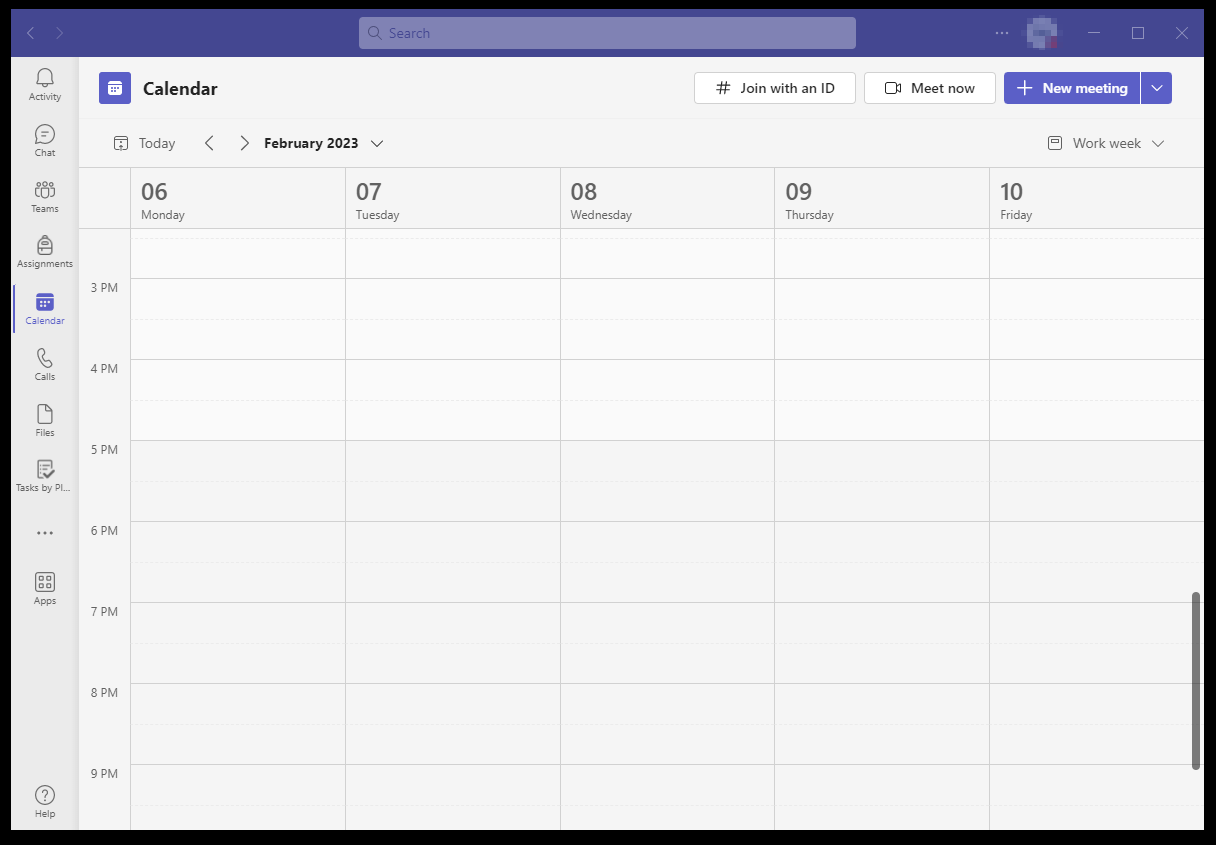Jump to Today in the calendar
The width and height of the screenshot is (1216, 845).
(145, 143)
